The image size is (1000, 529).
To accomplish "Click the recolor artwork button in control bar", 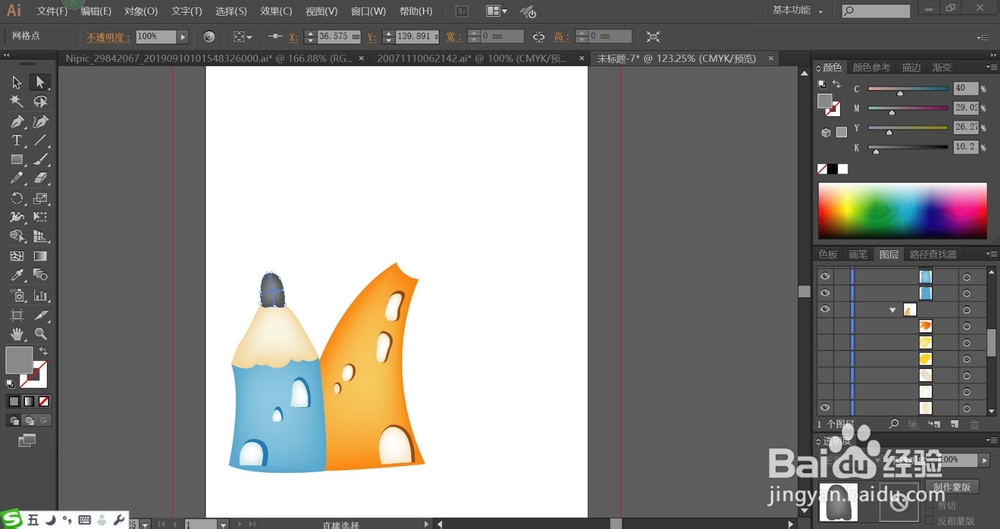I will pyautogui.click(x=209, y=37).
